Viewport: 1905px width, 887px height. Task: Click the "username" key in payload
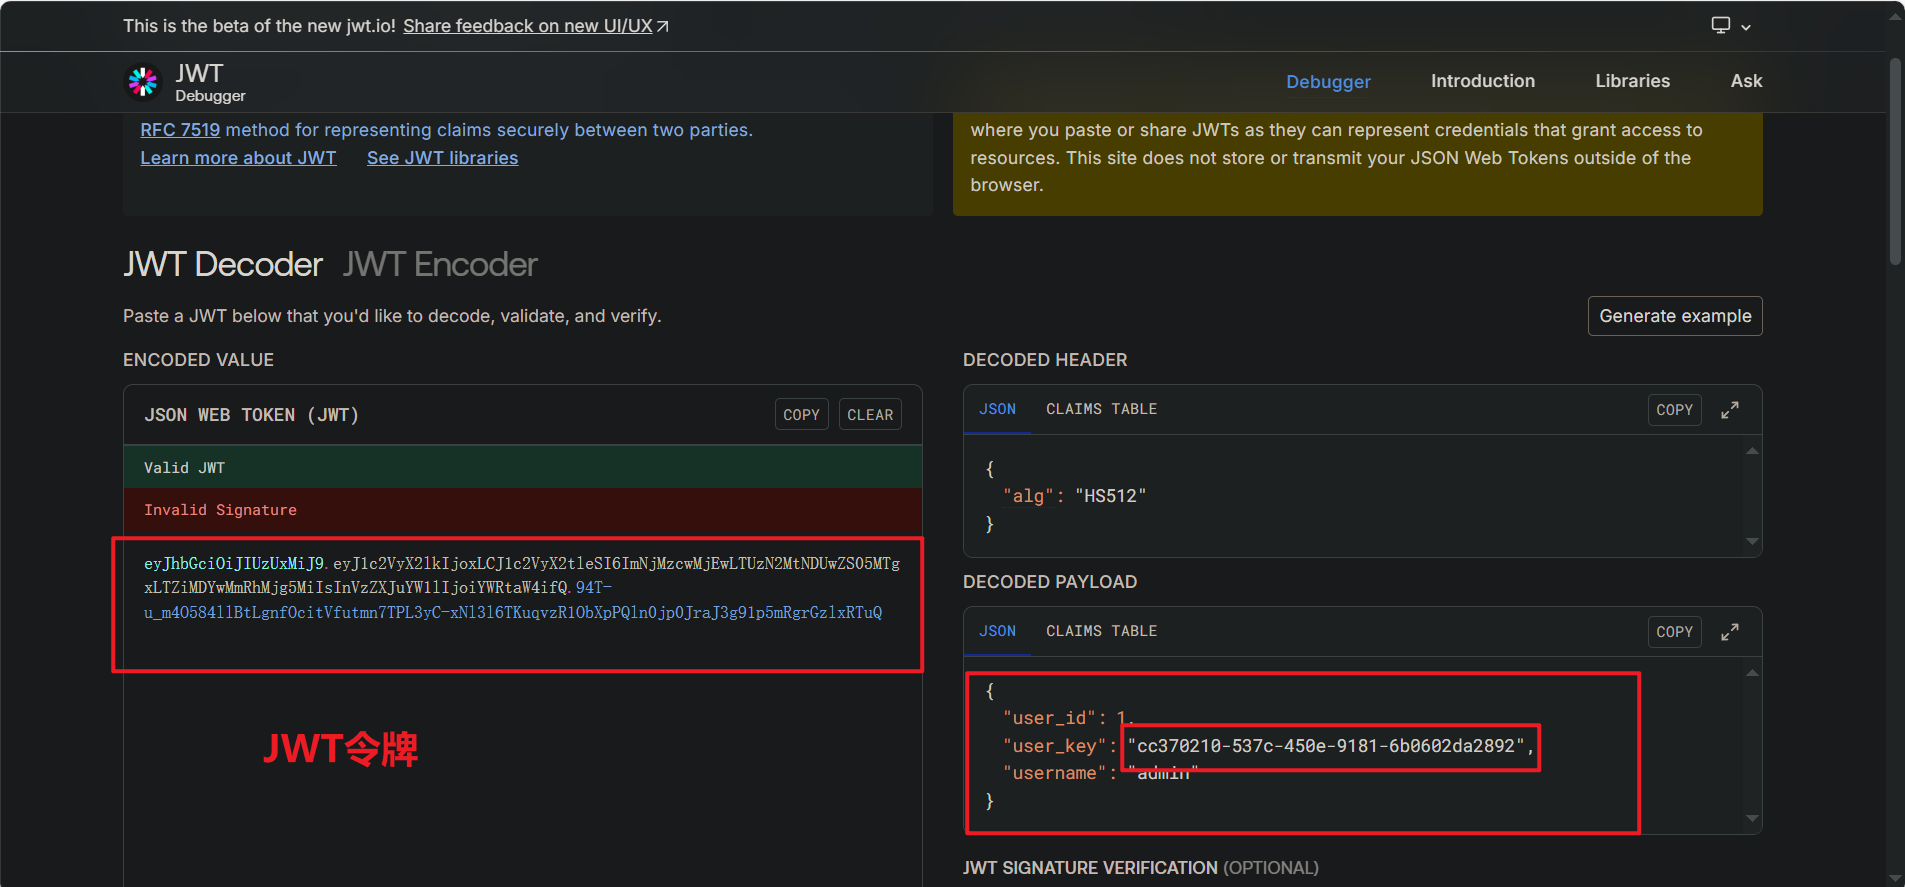(1055, 773)
